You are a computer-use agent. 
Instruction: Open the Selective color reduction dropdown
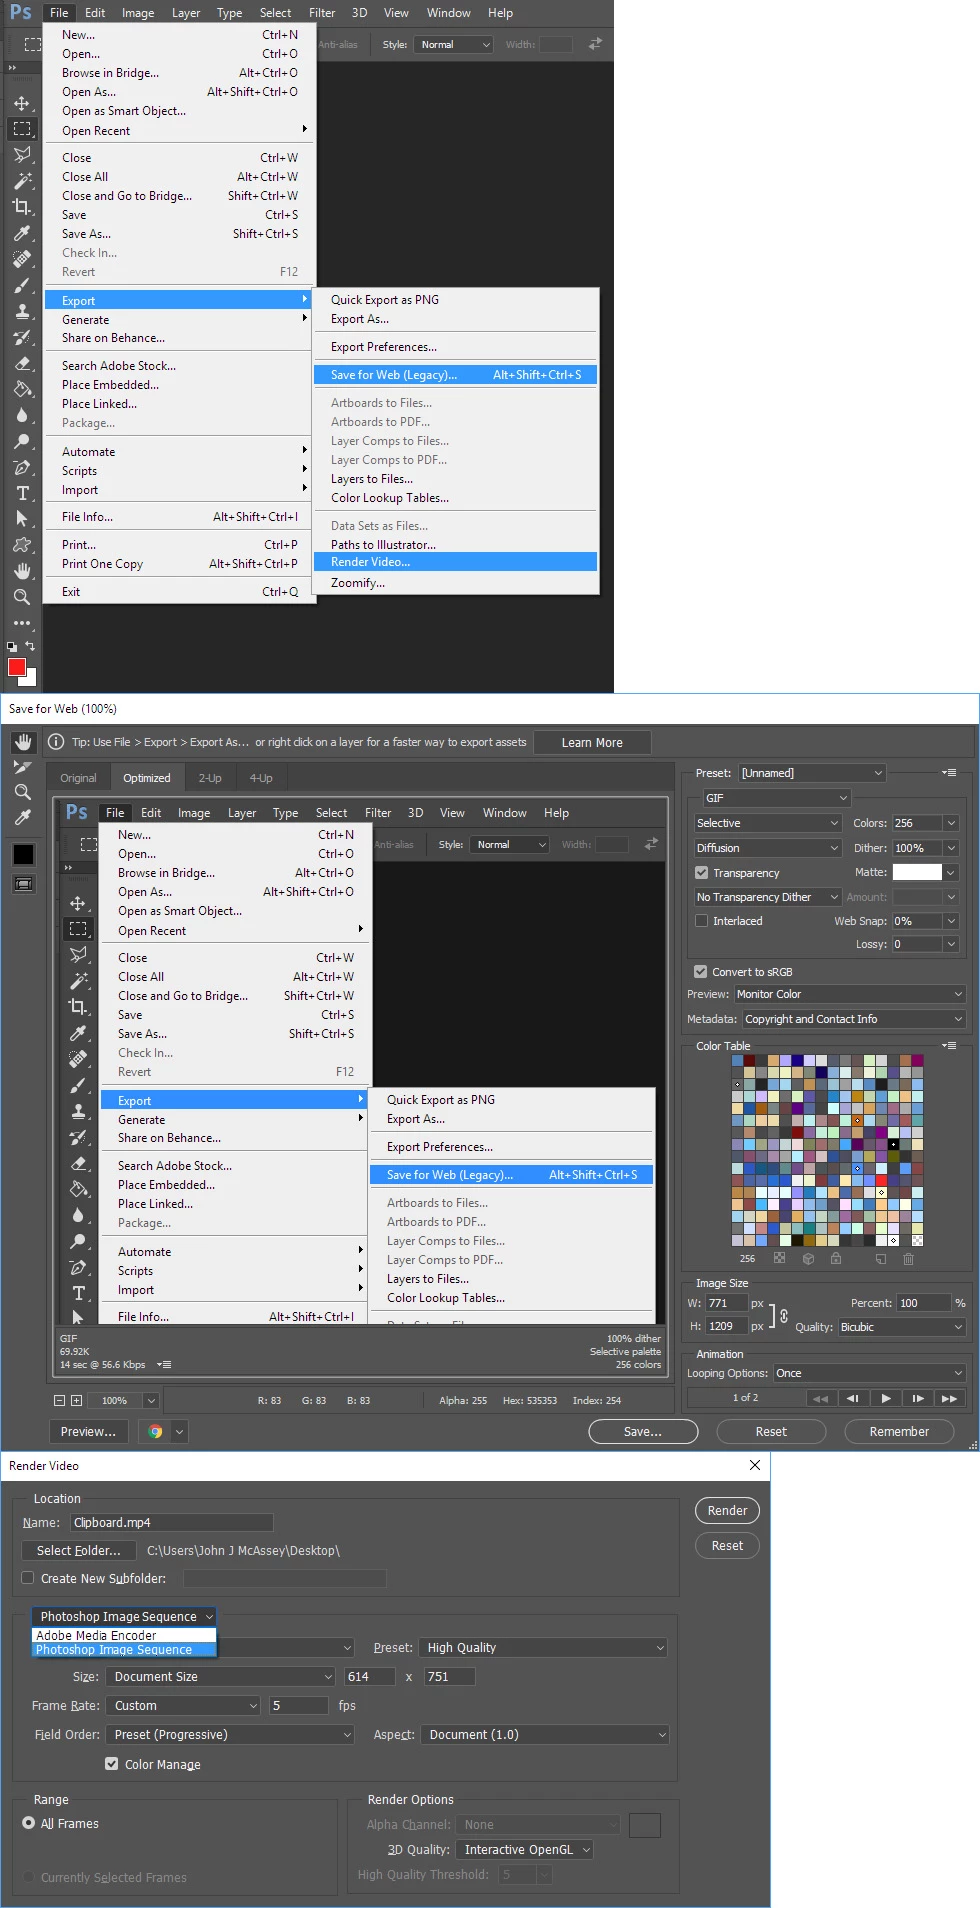(x=768, y=823)
